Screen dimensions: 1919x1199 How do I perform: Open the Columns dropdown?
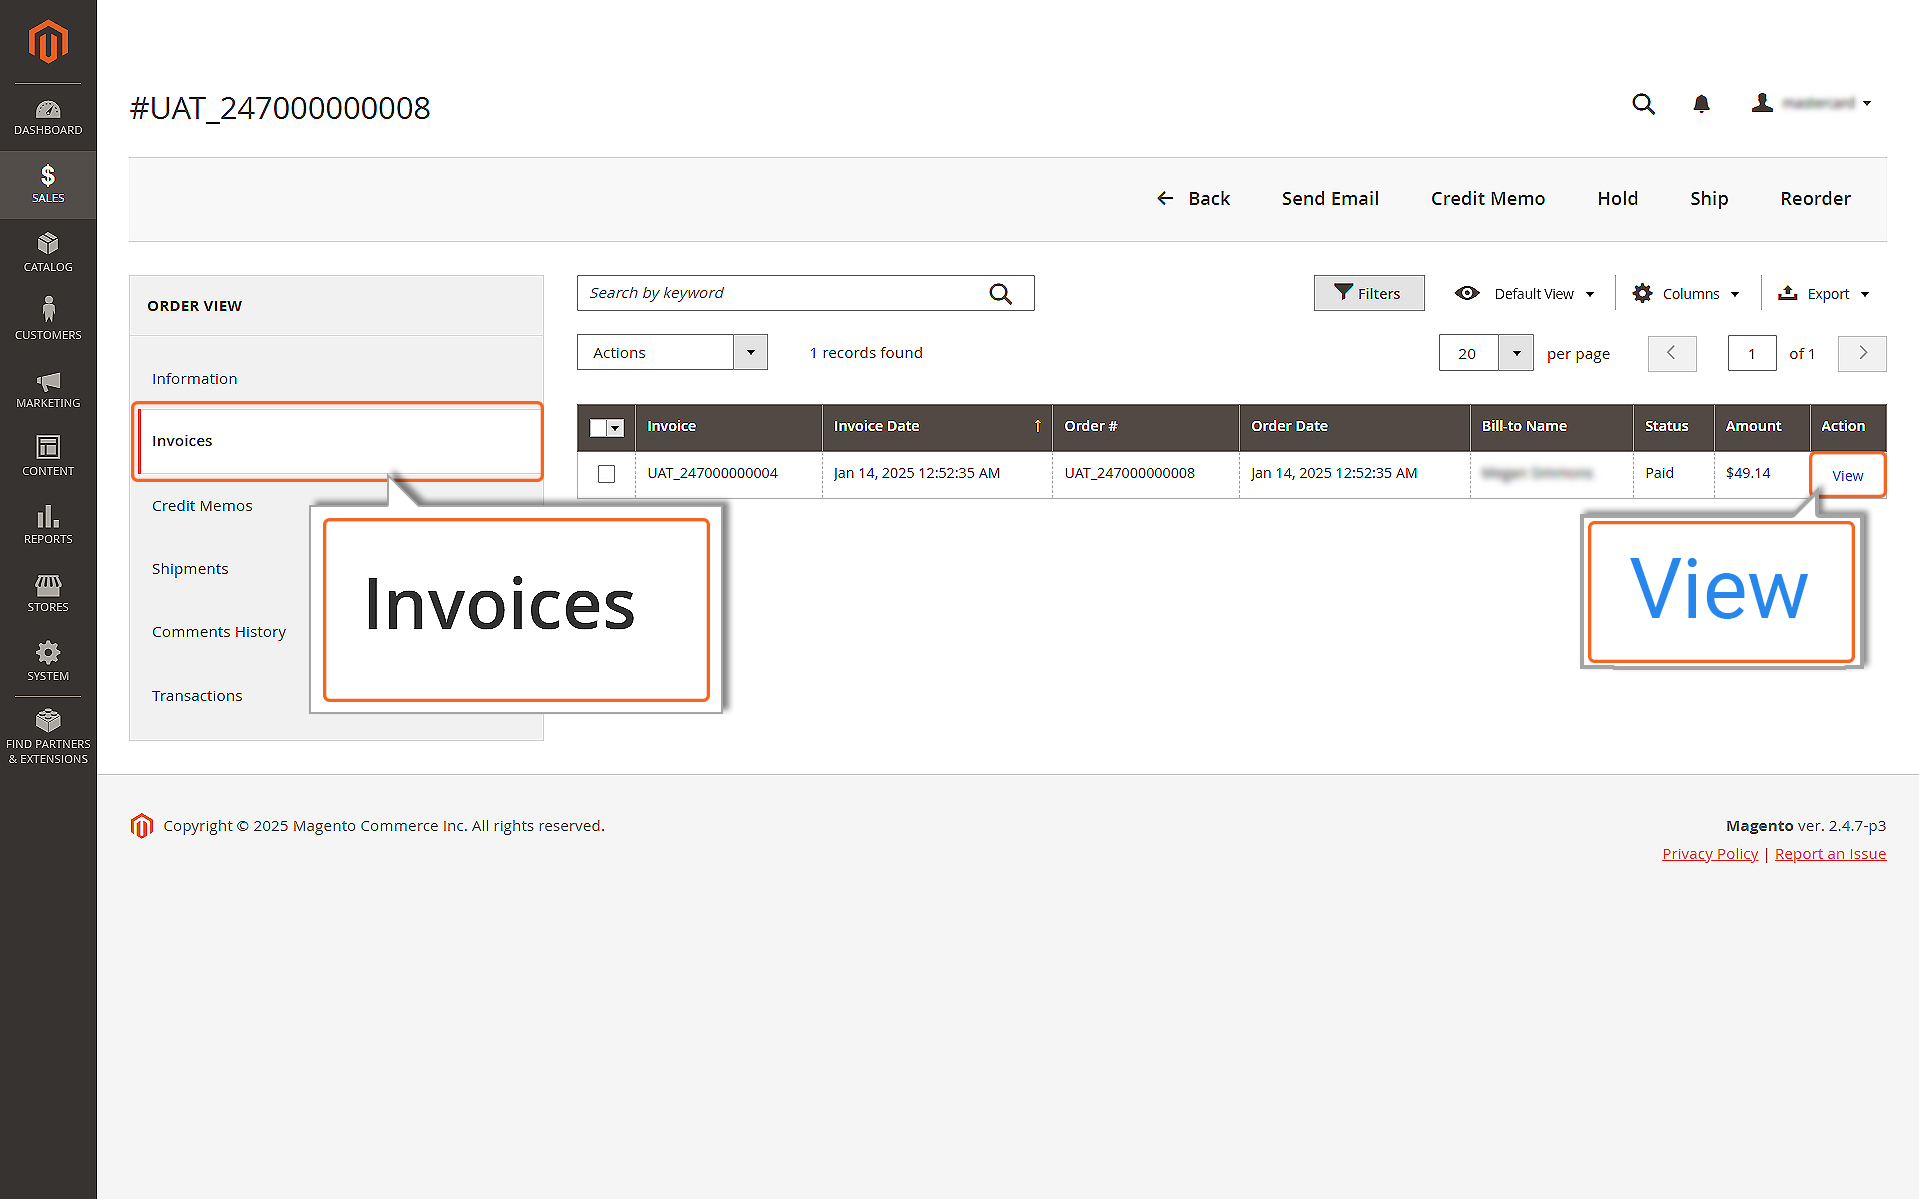coord(1686,293)
